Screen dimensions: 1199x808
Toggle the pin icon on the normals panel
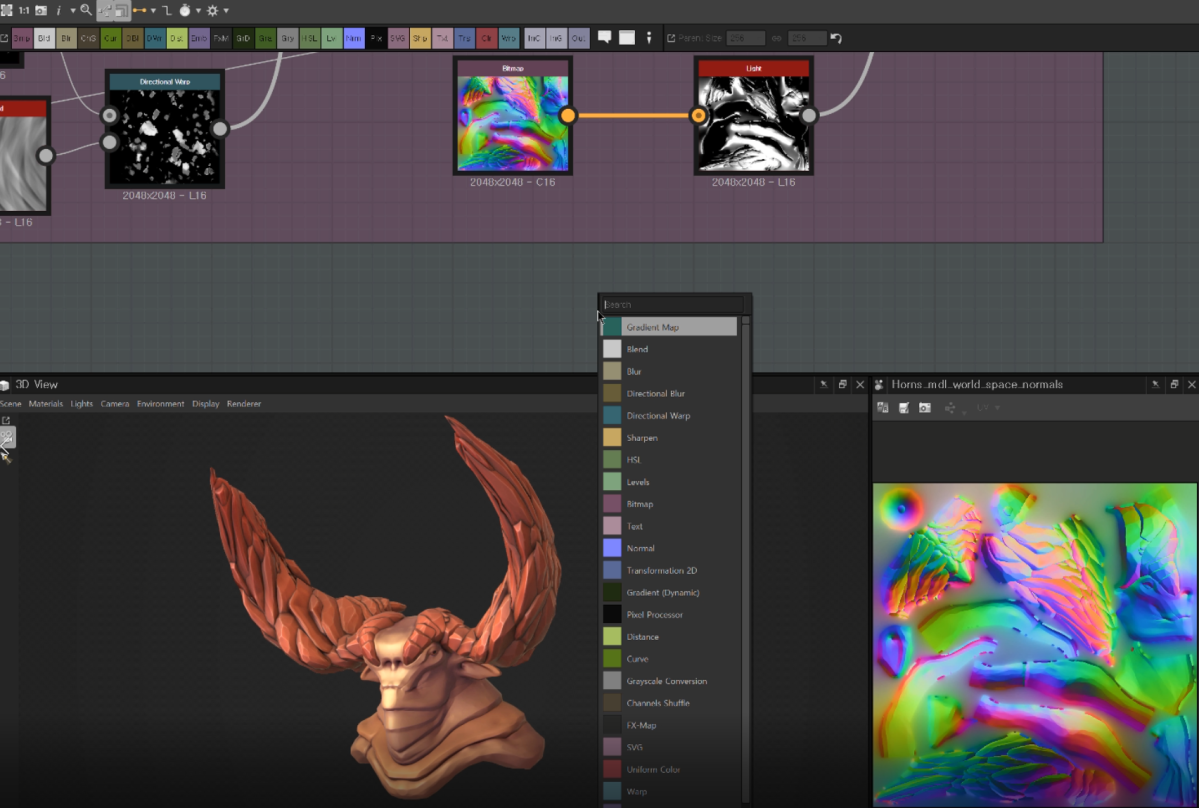click(1156, 384)
